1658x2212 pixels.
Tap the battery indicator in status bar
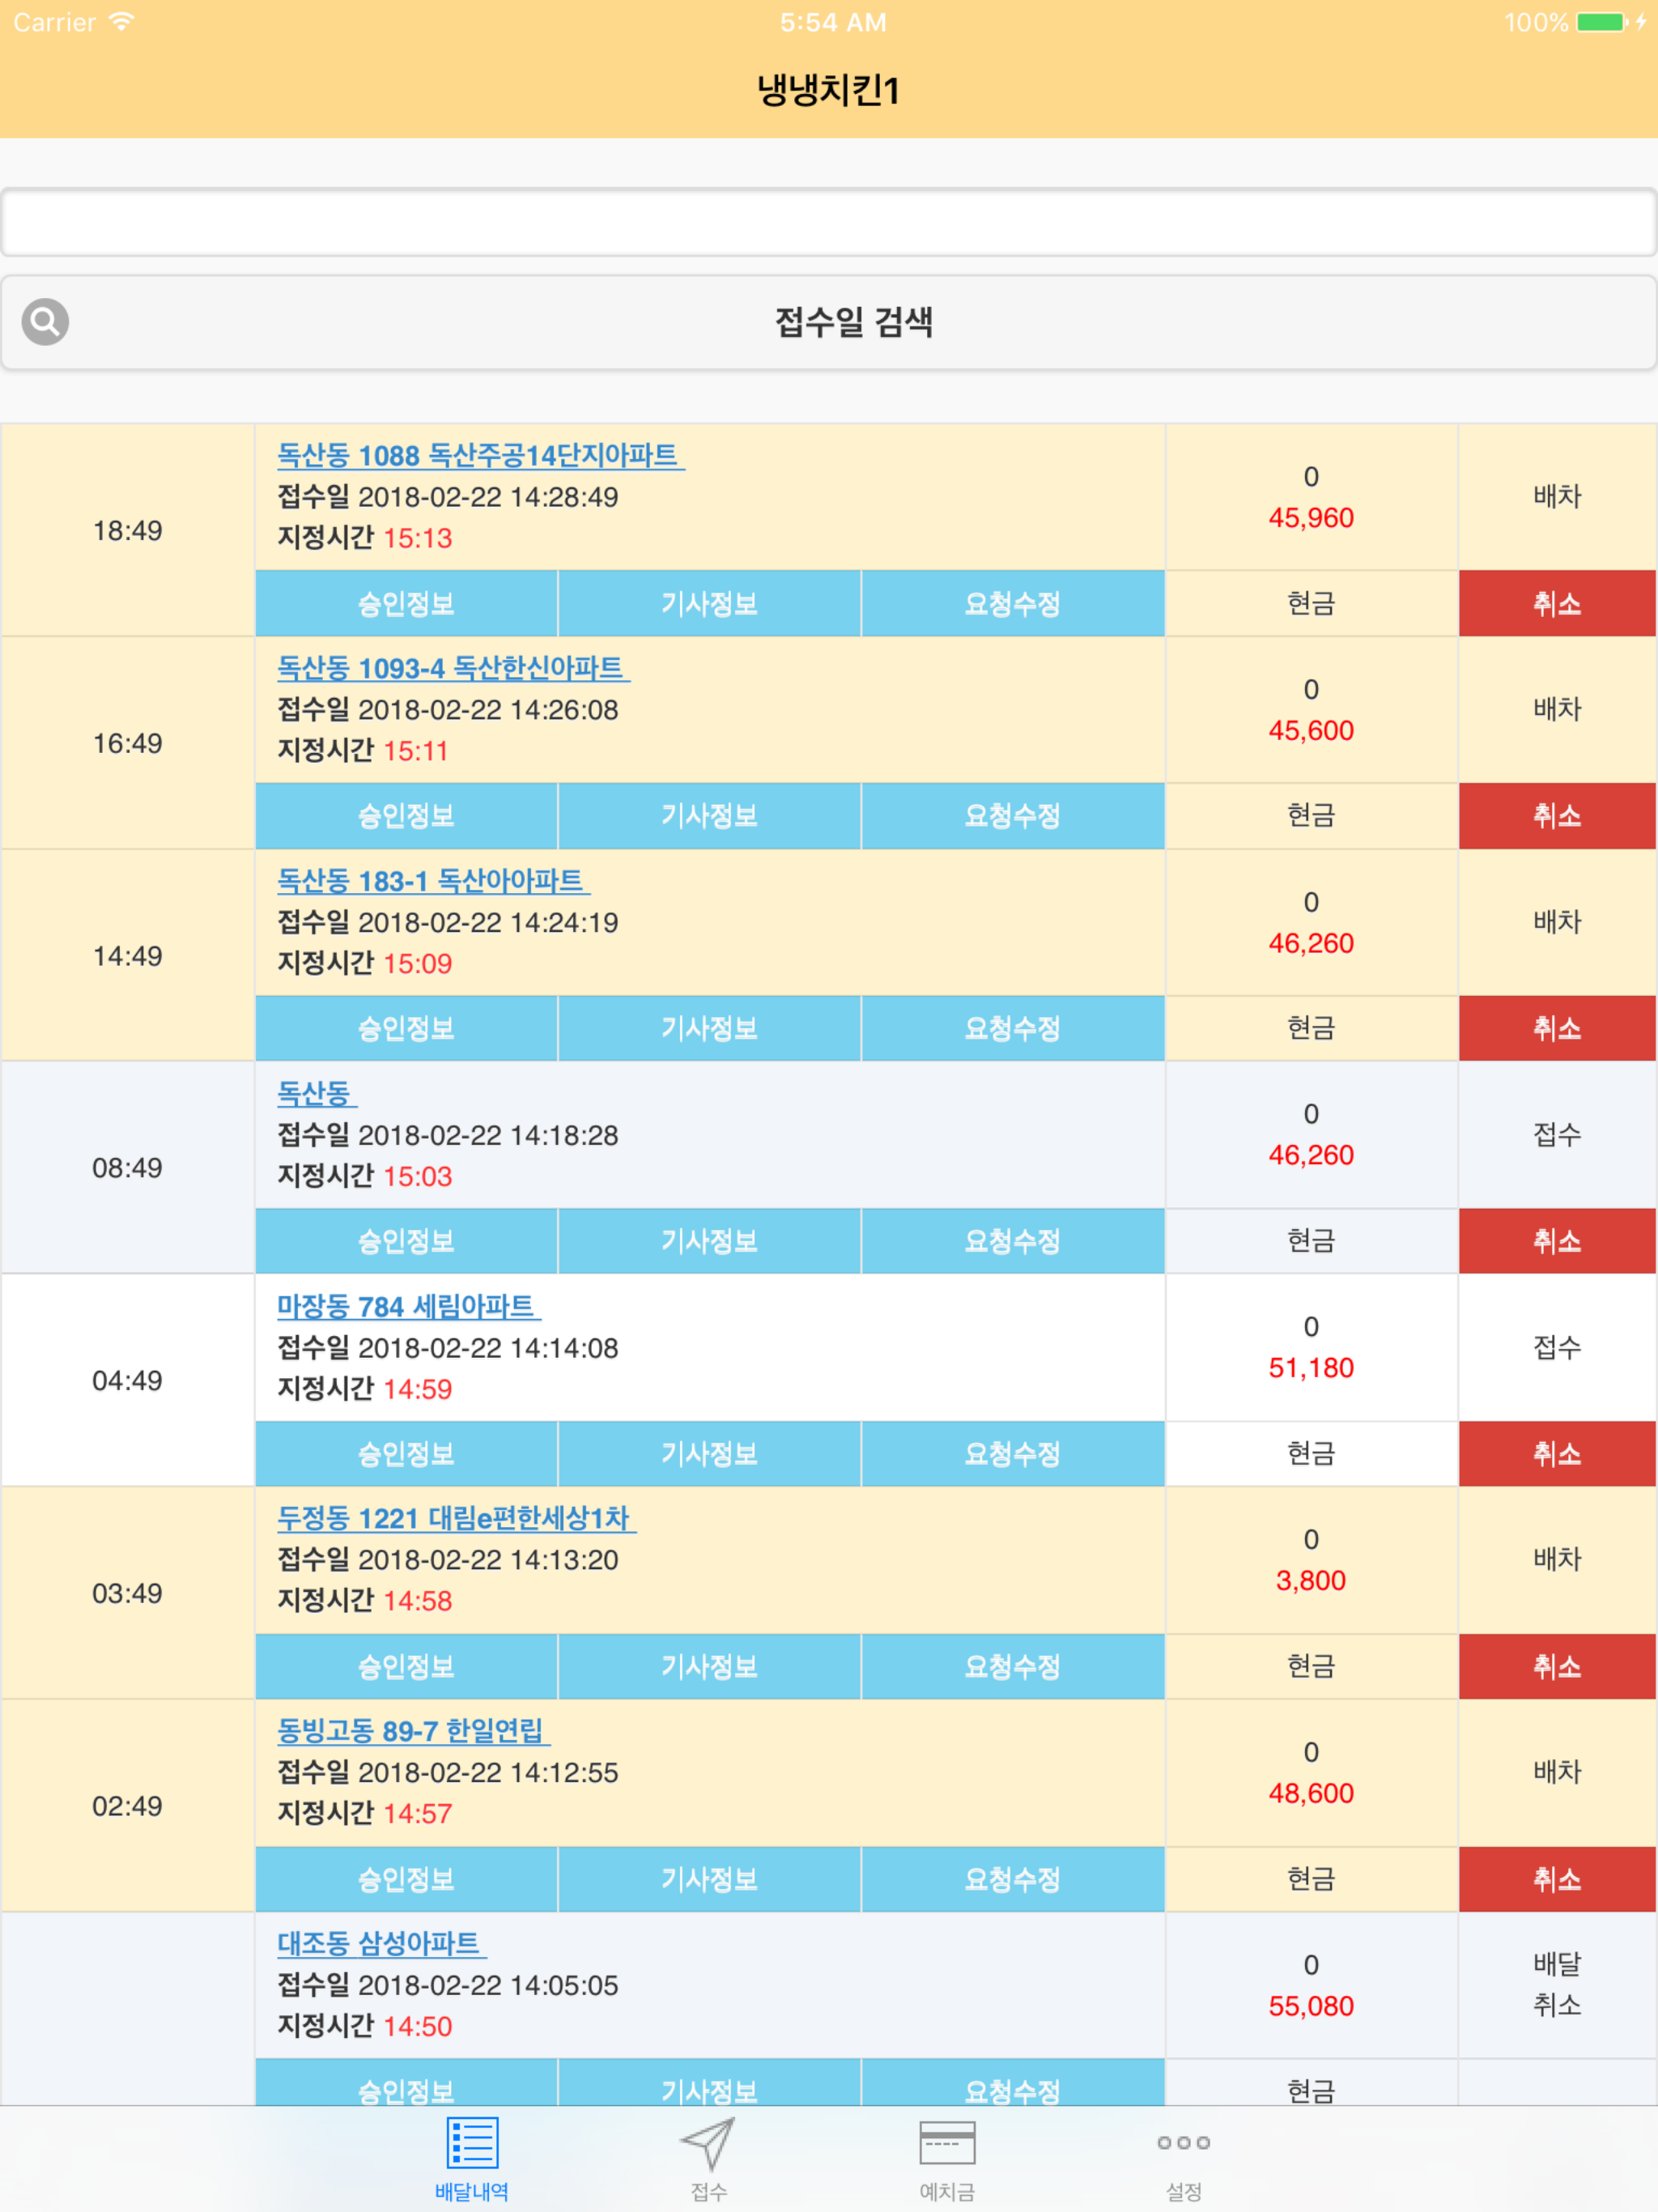click(x=1602, y=22)
